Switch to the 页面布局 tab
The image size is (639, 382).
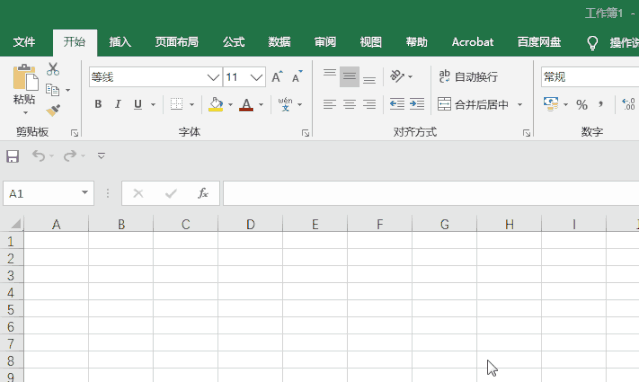177,42
